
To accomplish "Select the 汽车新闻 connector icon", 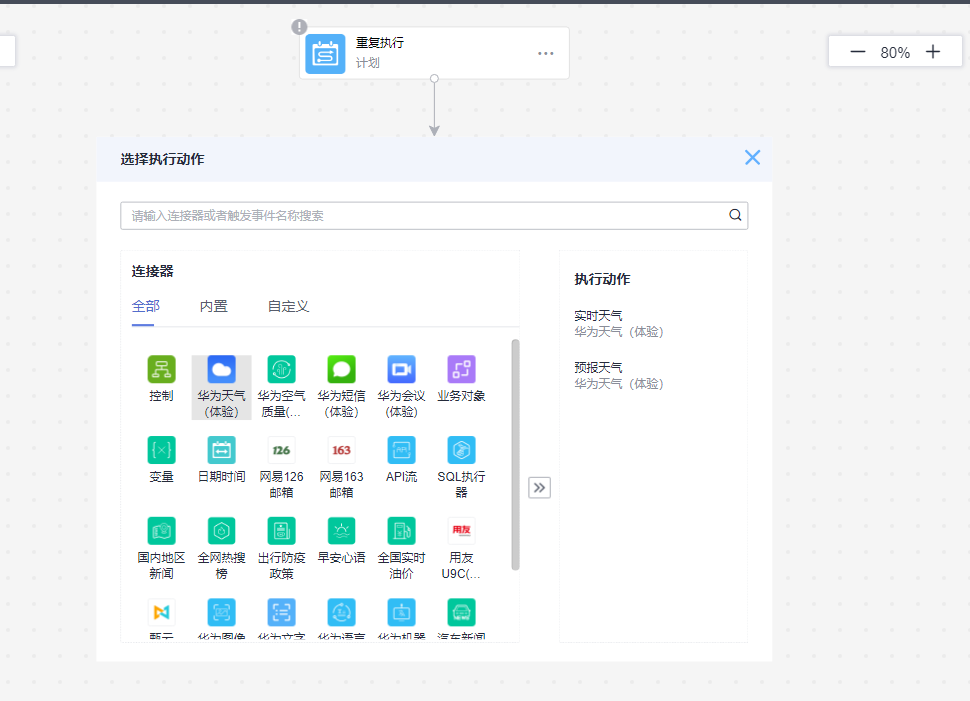I will 461,613.
